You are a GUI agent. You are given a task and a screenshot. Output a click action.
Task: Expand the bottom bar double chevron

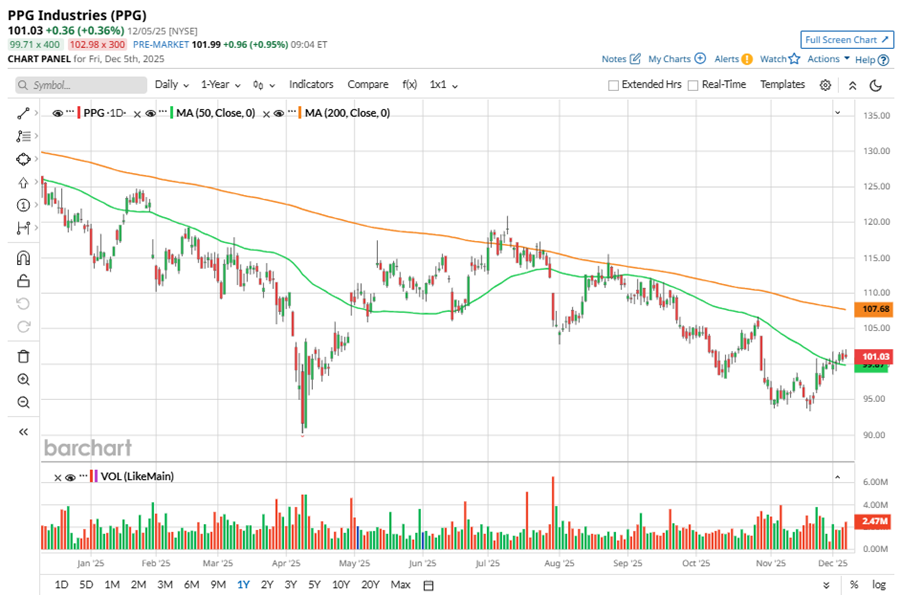click(826, 585)
